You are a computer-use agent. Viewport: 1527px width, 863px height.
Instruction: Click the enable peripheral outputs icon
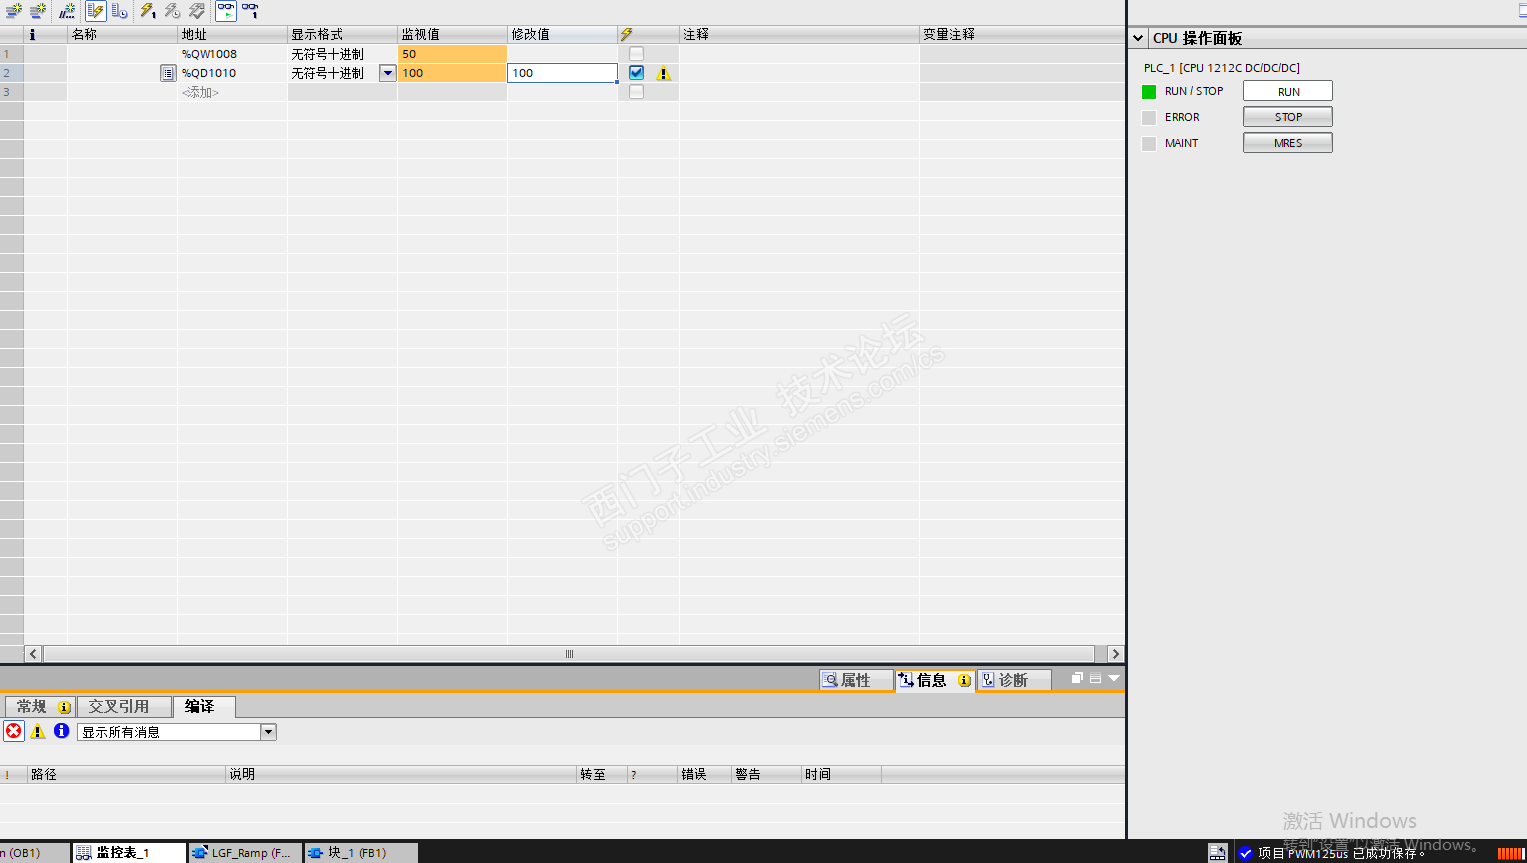click(x=197, y=11)
